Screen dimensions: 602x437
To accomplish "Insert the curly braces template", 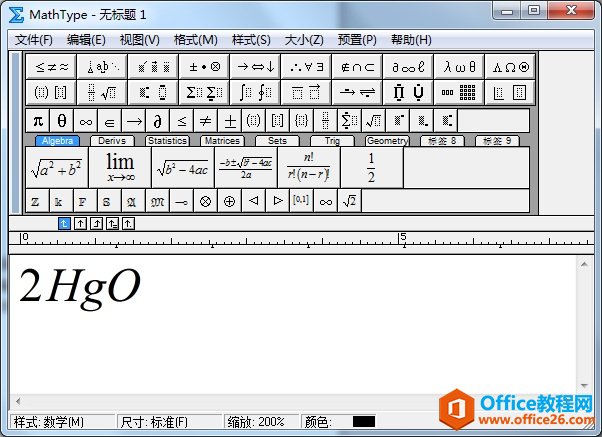I will click(301, 121).
